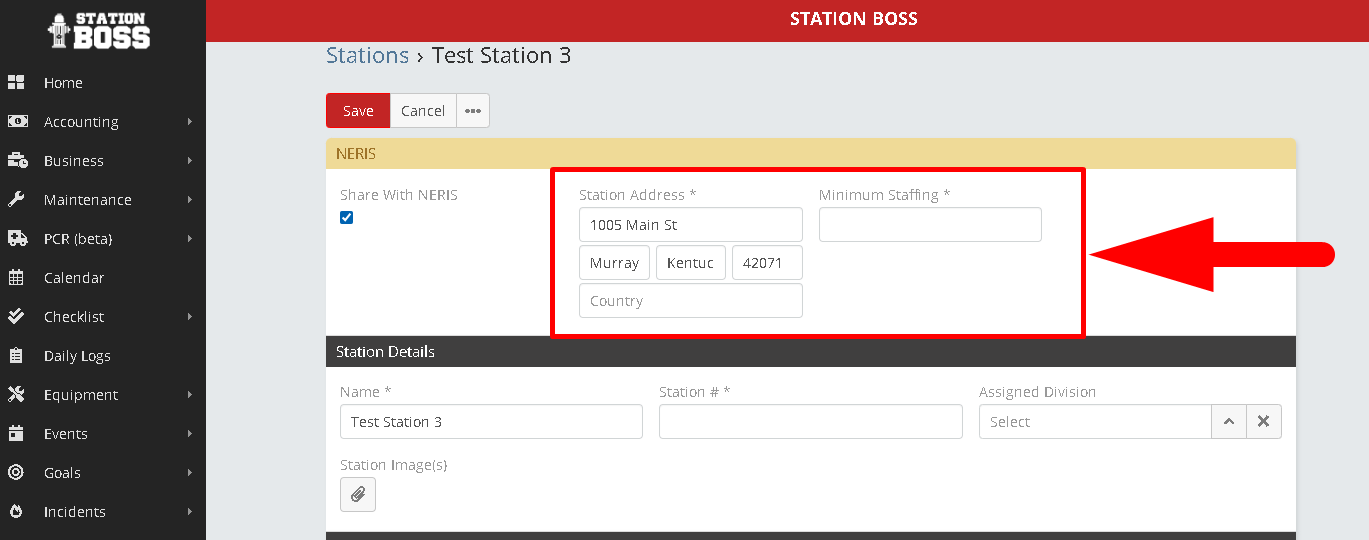Uncheck the Share With NERIS checkbox

tap(347, 218)
